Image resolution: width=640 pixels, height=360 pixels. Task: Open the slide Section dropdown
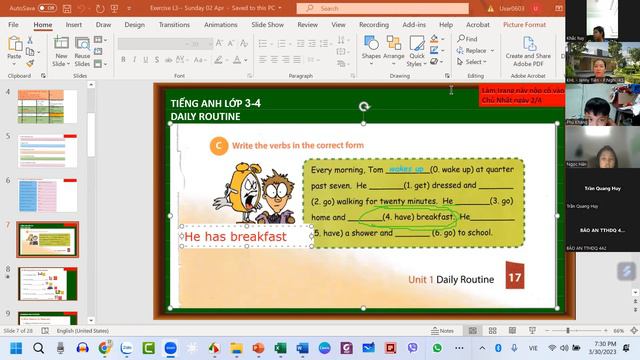coord(100,63)
